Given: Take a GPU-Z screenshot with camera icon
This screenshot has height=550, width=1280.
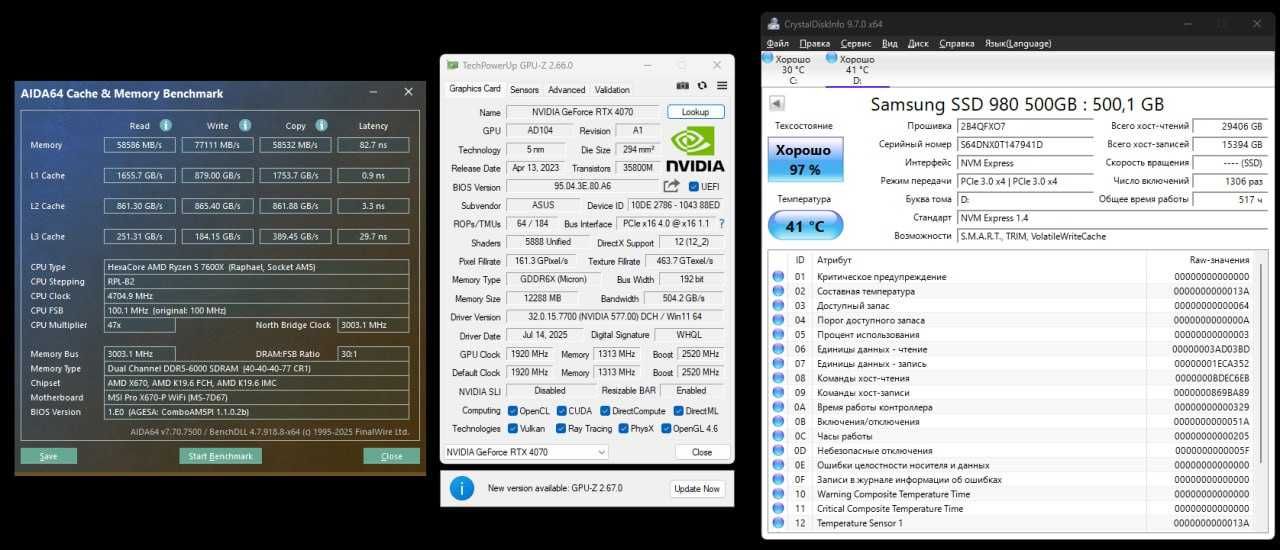Looking at the screenshot, I should [683, 86].
